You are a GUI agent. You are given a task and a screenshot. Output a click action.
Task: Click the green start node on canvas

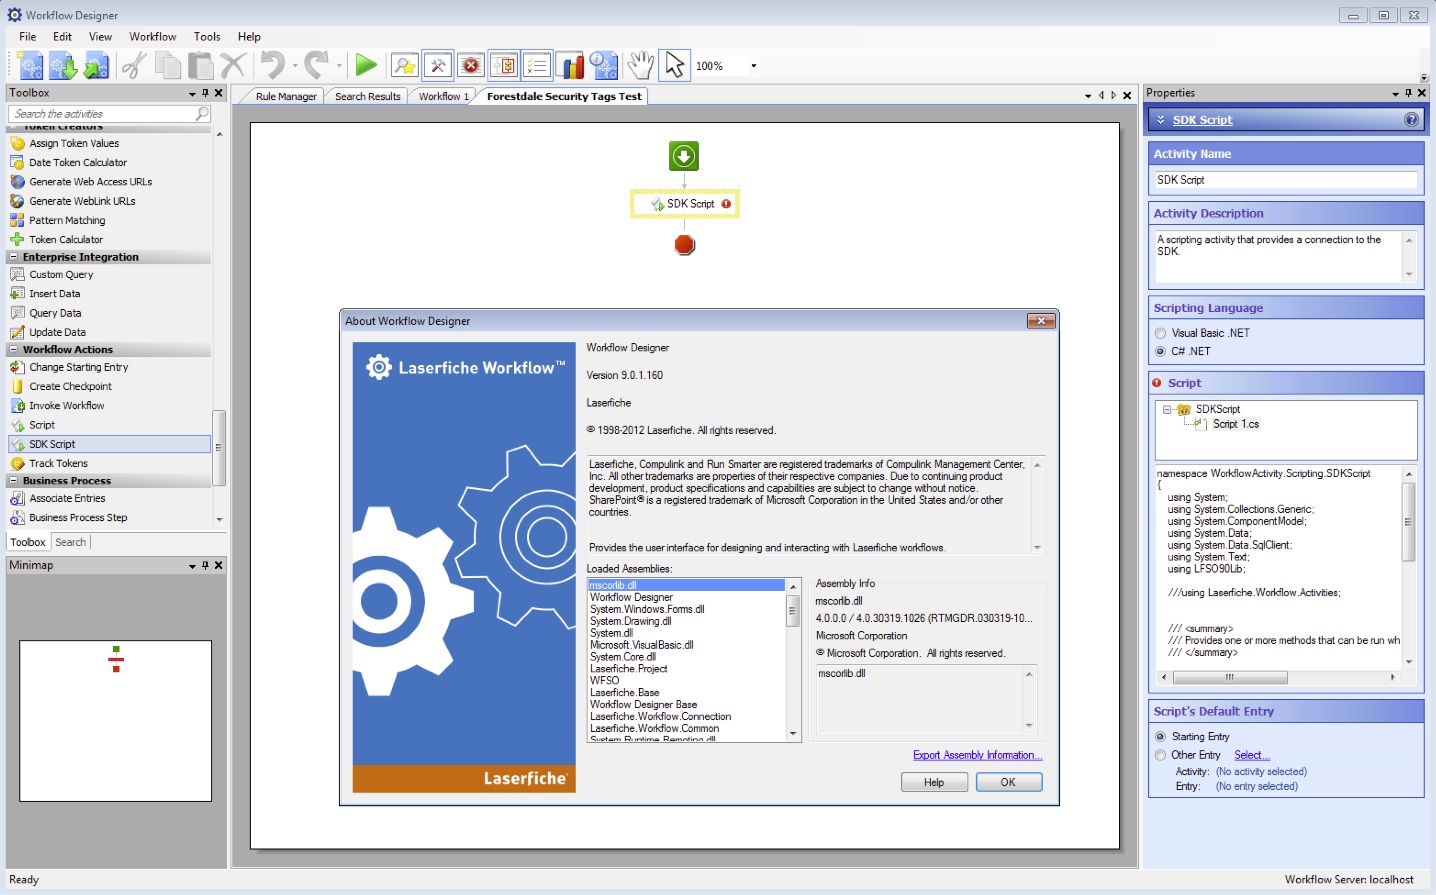coord(684,156)
